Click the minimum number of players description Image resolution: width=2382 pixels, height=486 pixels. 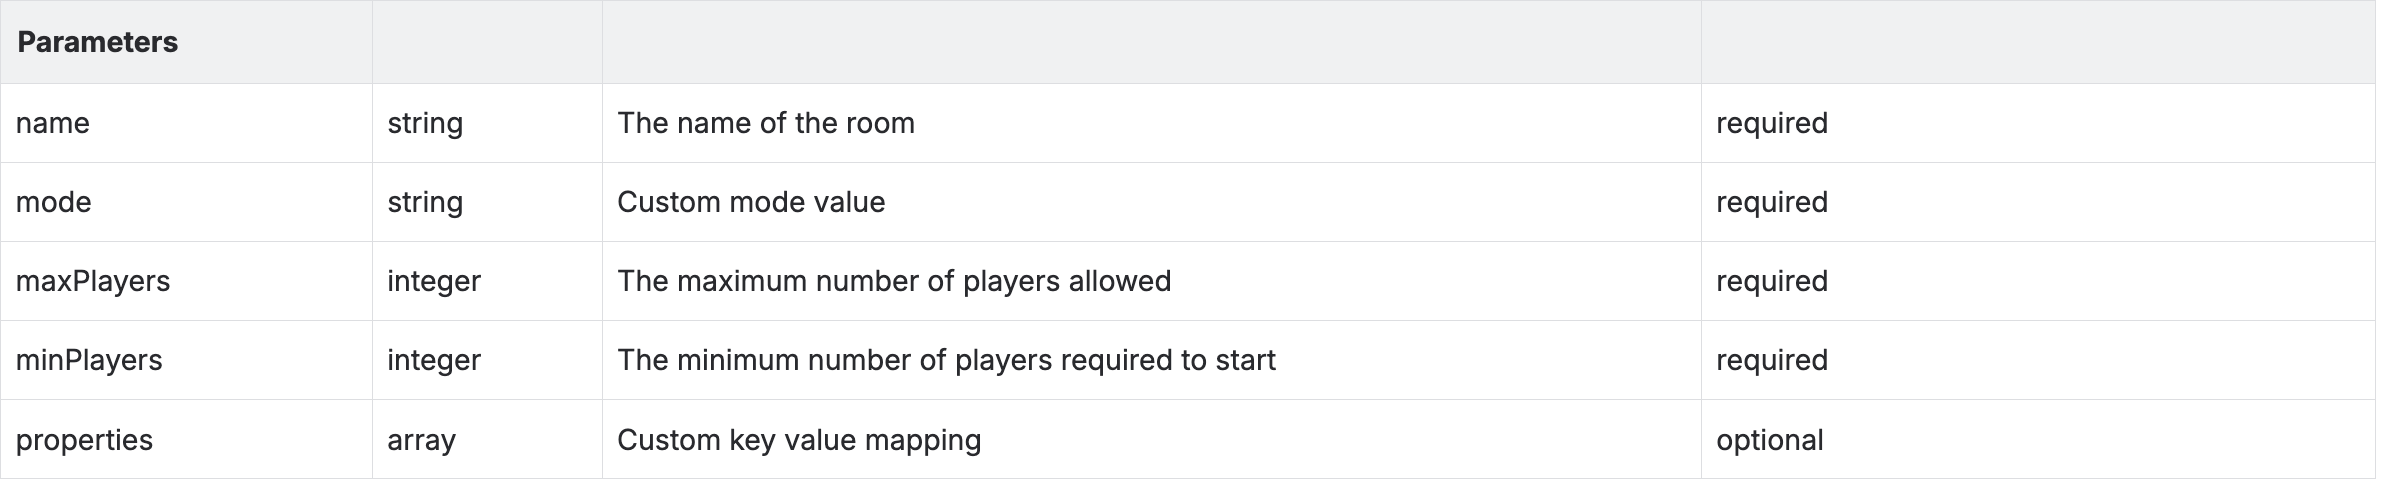tap(946, 360)
